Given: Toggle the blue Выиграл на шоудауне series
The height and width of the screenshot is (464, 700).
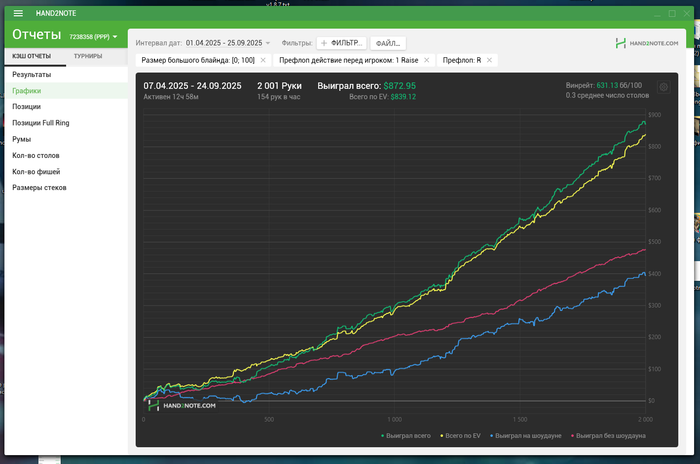Looking at the screenshot, I should click(x=525, y=435).
